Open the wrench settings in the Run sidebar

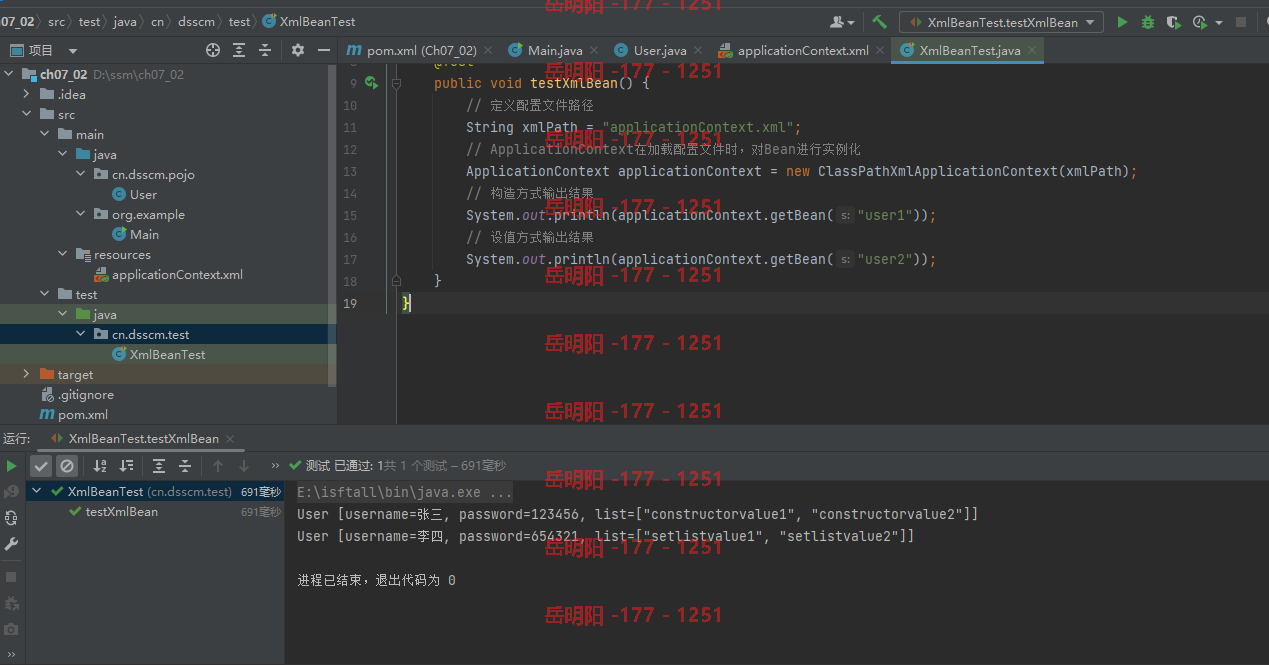click(x=11, y=544)
